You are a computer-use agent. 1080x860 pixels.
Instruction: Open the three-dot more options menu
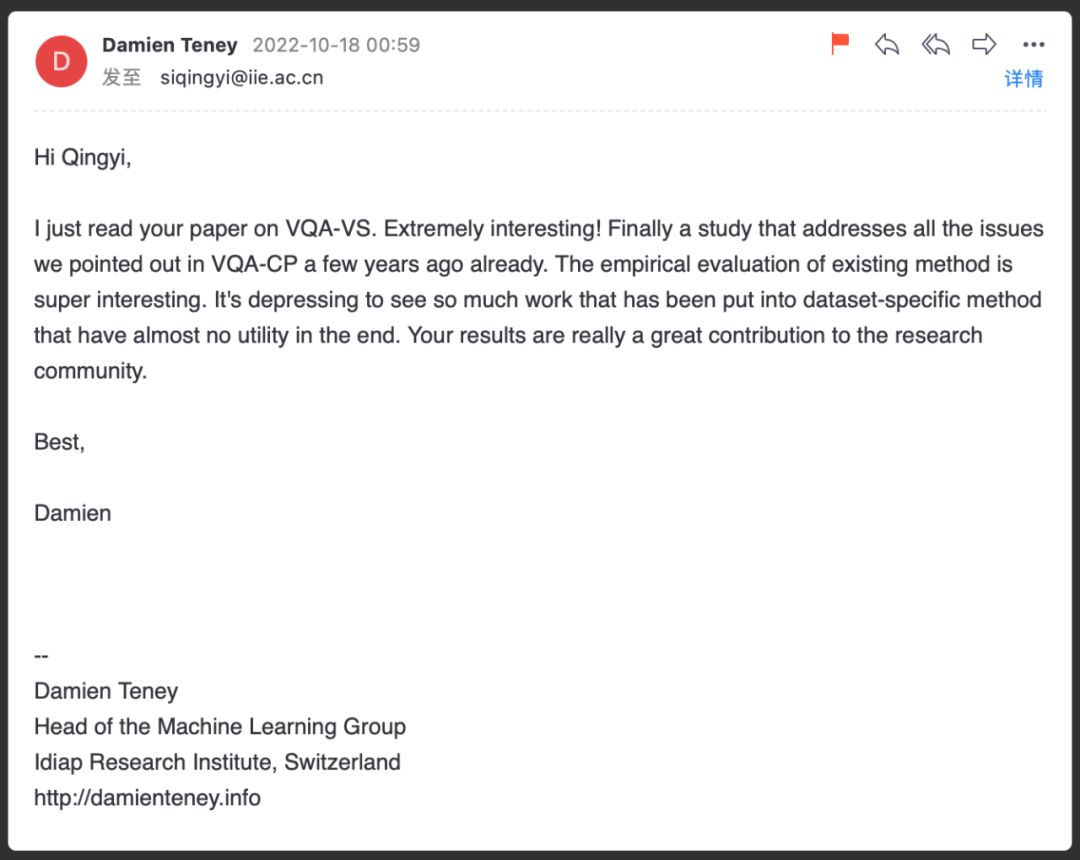point(1033,44)
